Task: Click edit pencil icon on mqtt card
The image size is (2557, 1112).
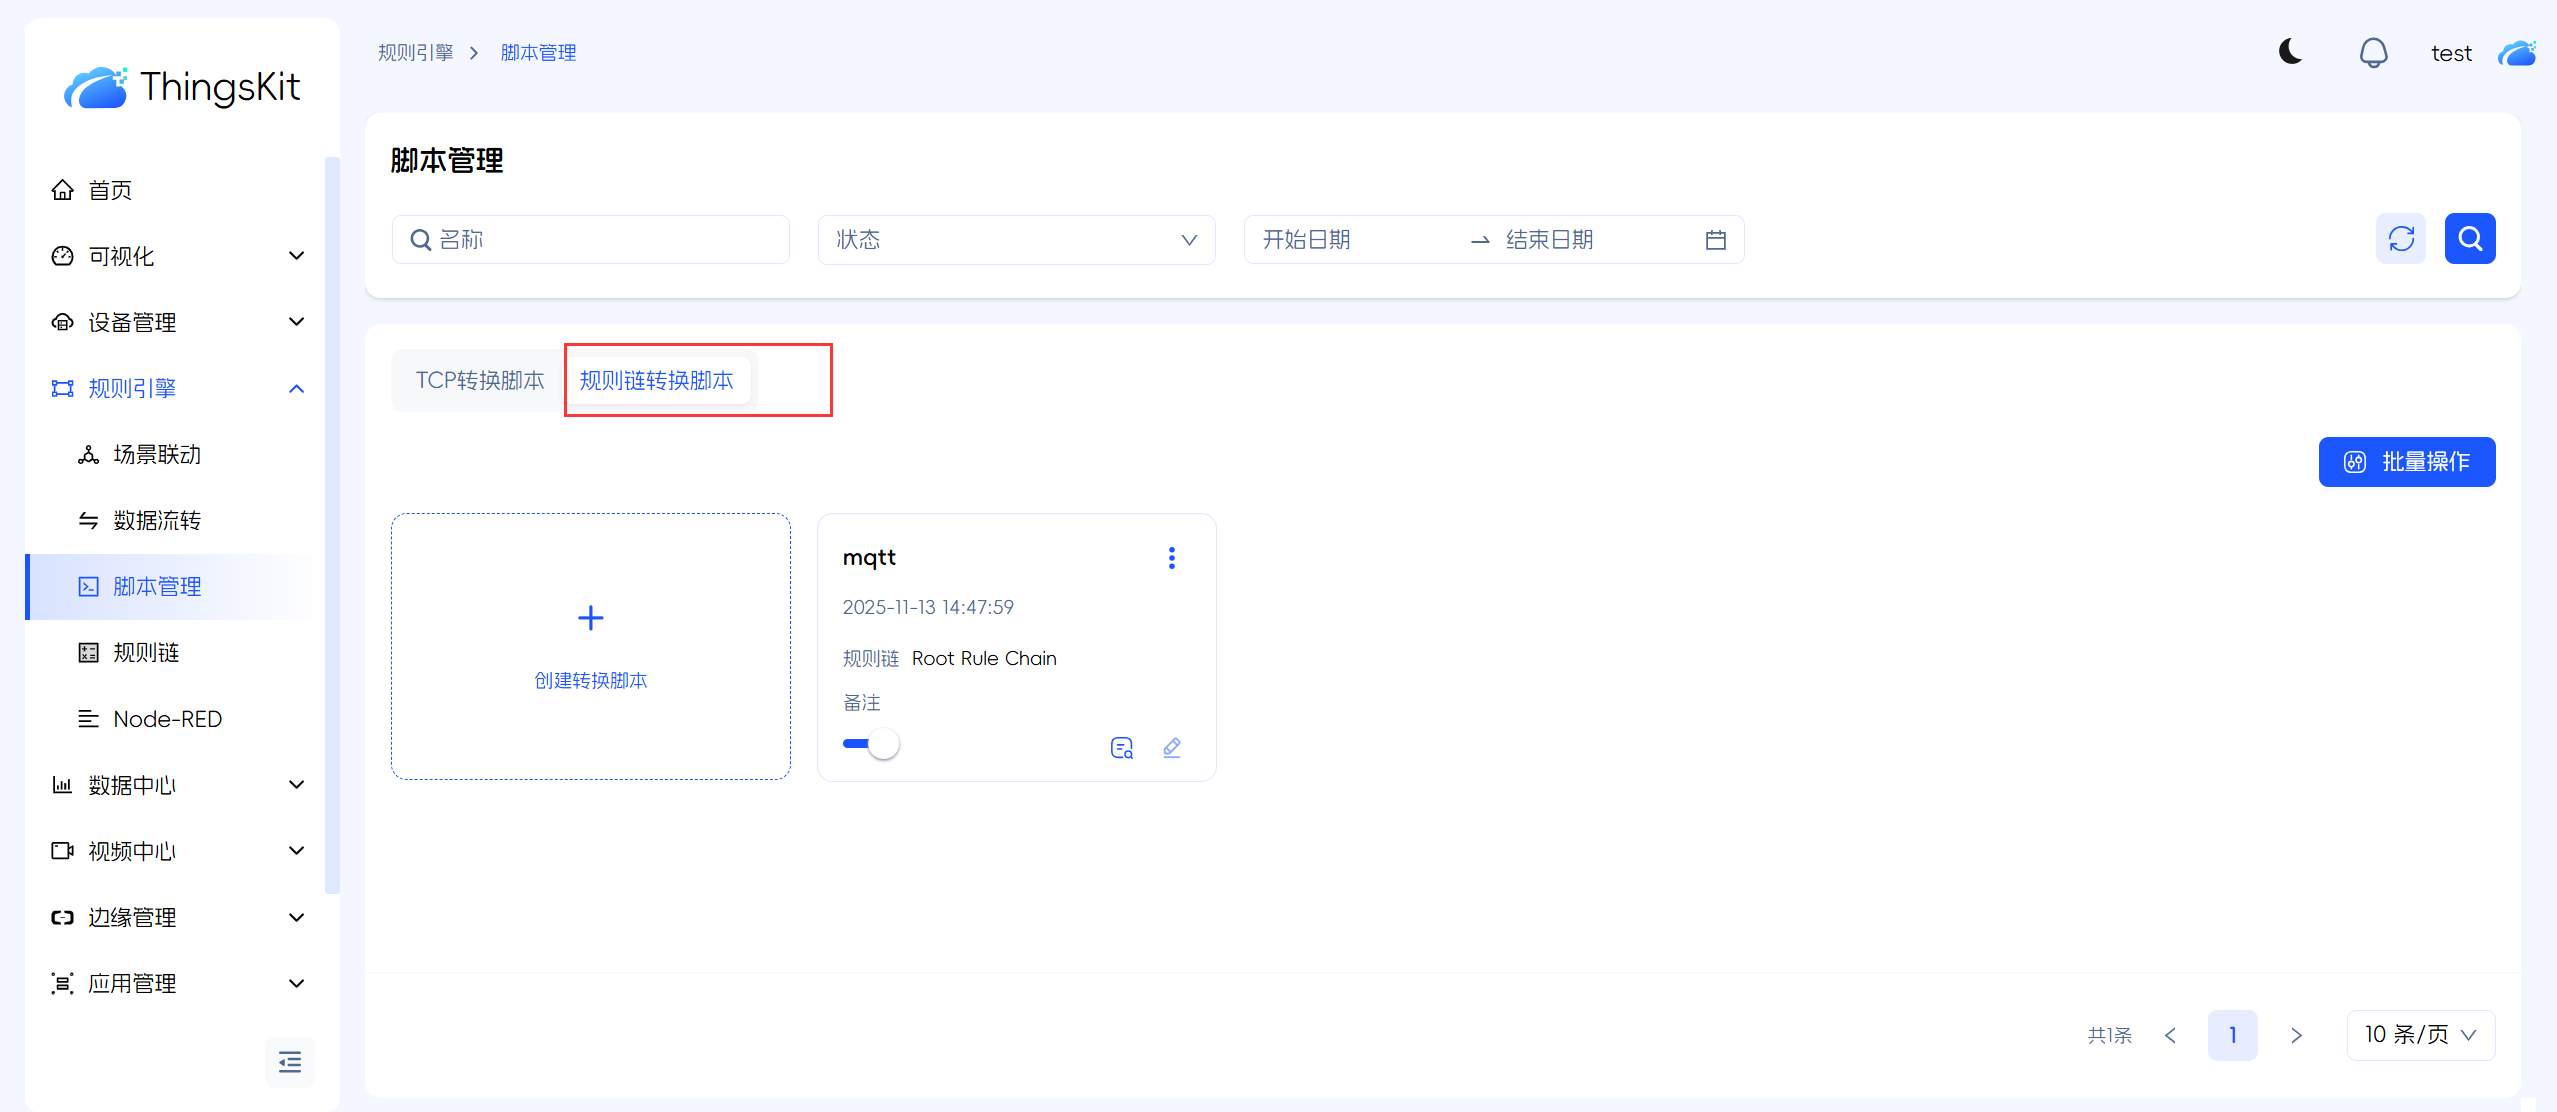Action: click(1172, 748)
